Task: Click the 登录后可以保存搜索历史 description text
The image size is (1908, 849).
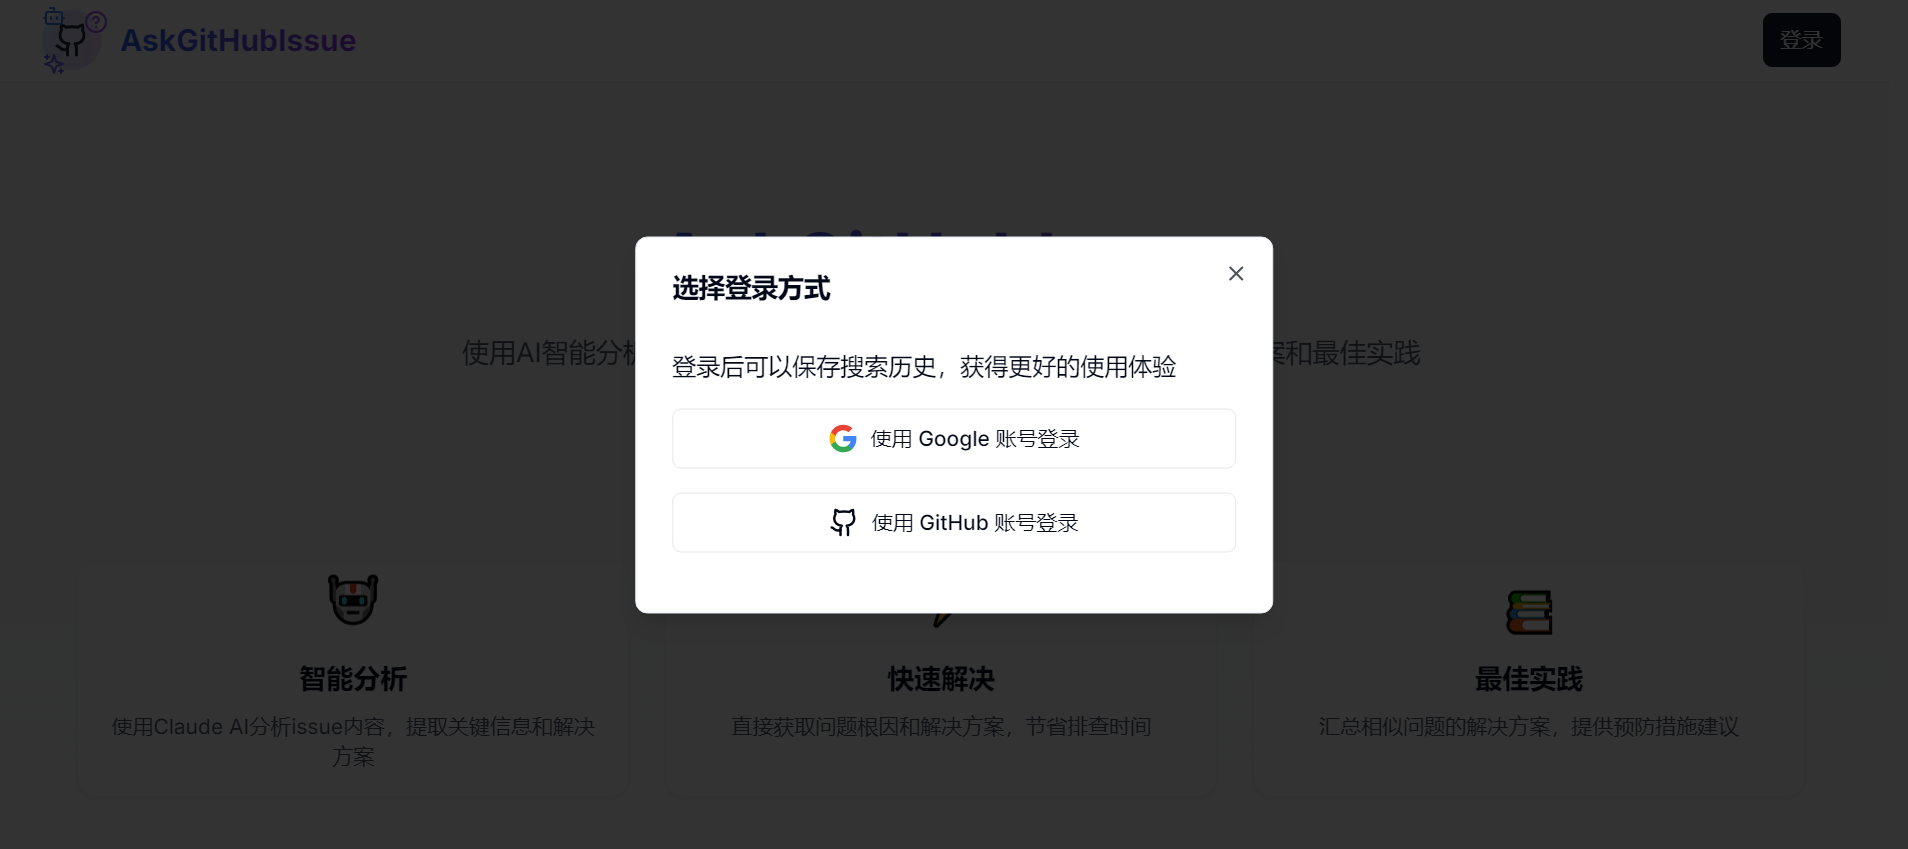Action: click(923, 367)
